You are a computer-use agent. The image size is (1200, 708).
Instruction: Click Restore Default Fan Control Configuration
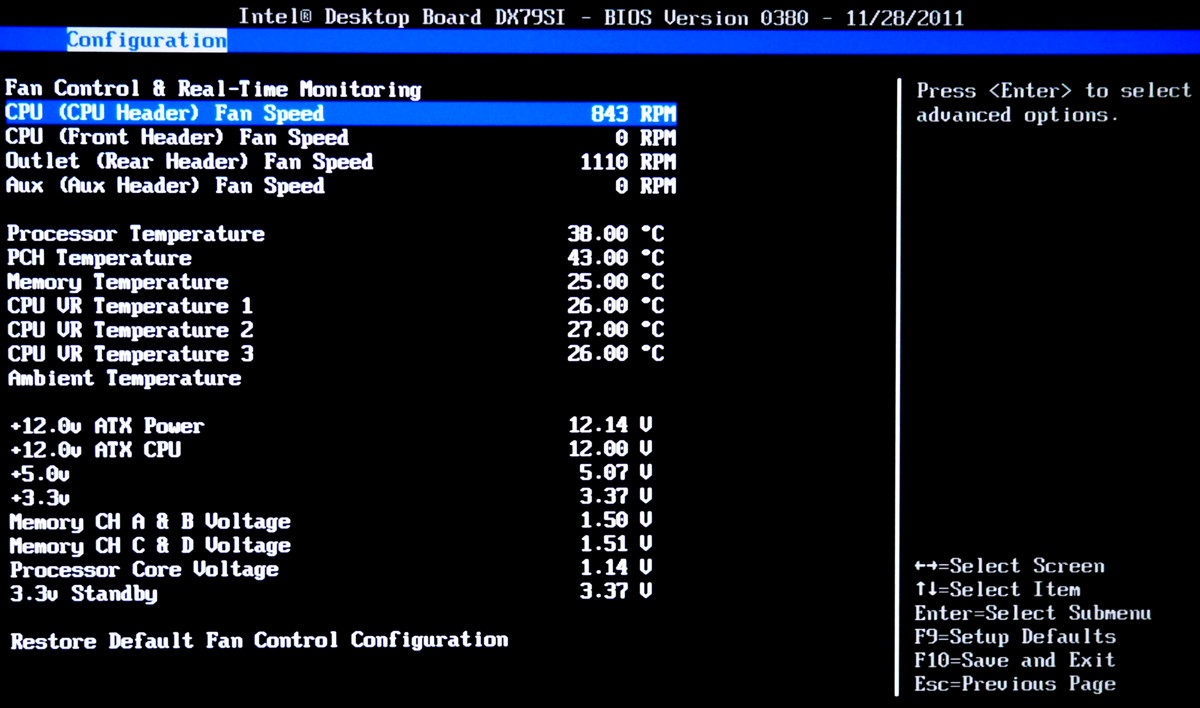click(259, 640)
